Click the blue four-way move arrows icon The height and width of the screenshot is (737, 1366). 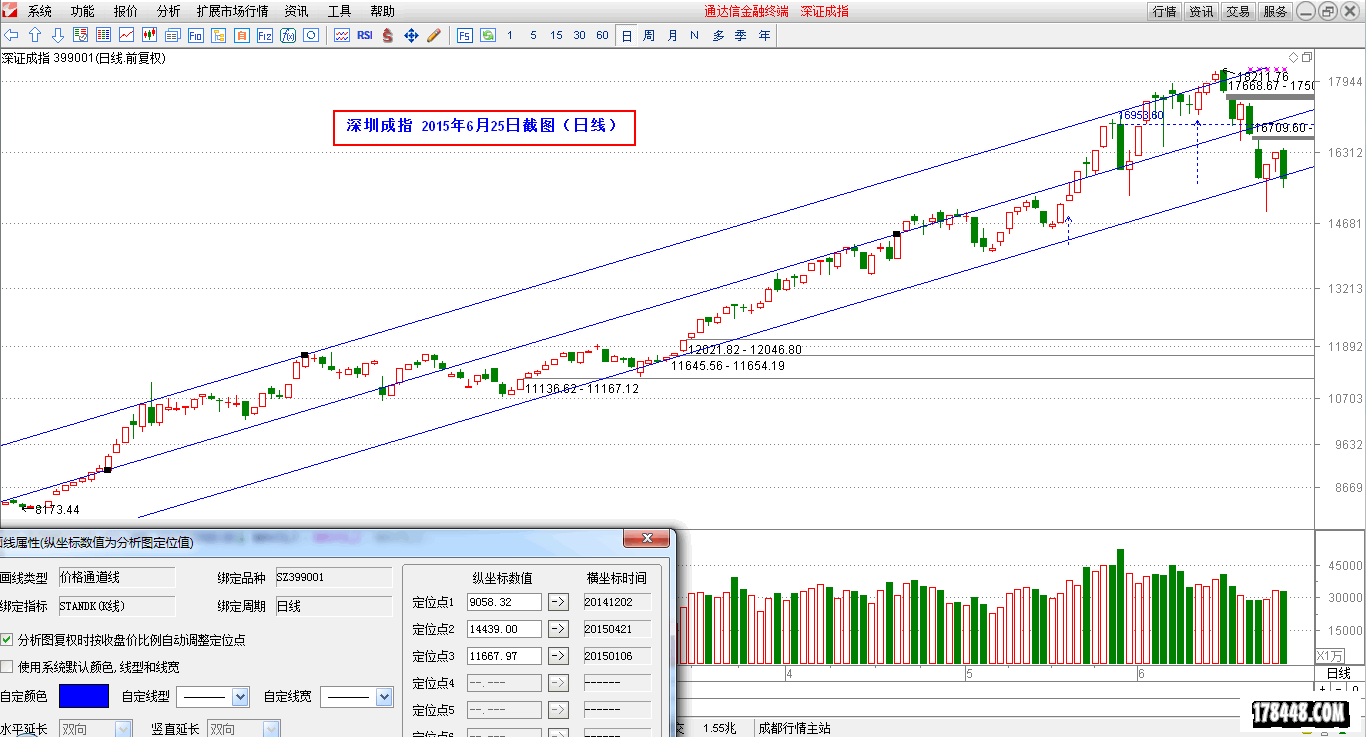point(411,35)
